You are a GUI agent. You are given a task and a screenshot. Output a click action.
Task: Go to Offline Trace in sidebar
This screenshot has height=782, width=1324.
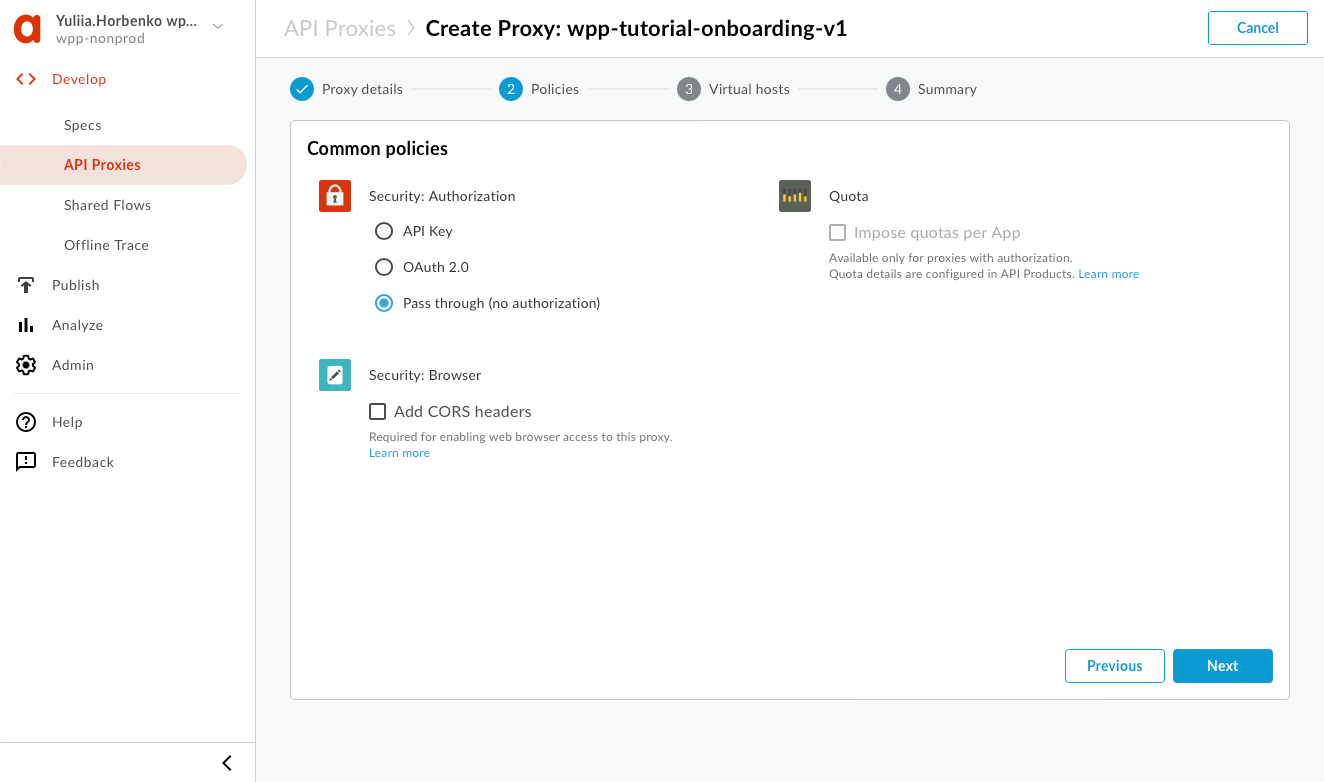(x=106, y=245)
